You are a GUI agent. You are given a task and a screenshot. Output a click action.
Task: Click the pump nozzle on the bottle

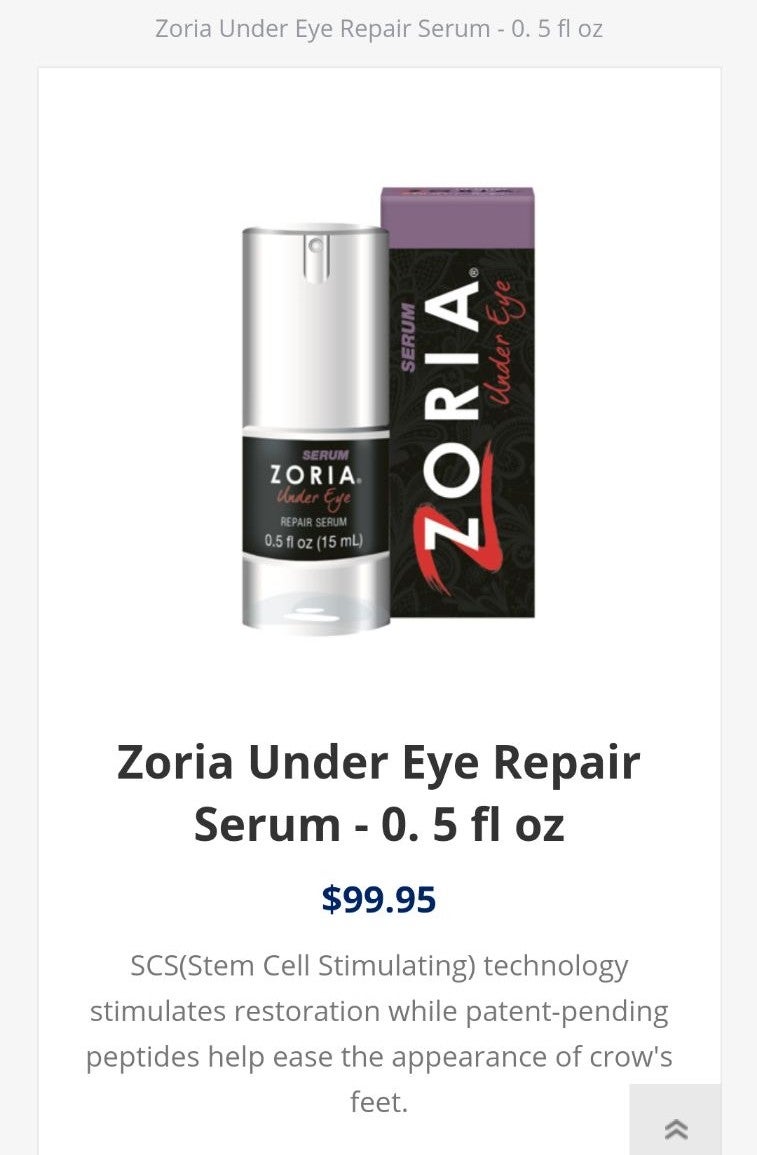[315, 258]
